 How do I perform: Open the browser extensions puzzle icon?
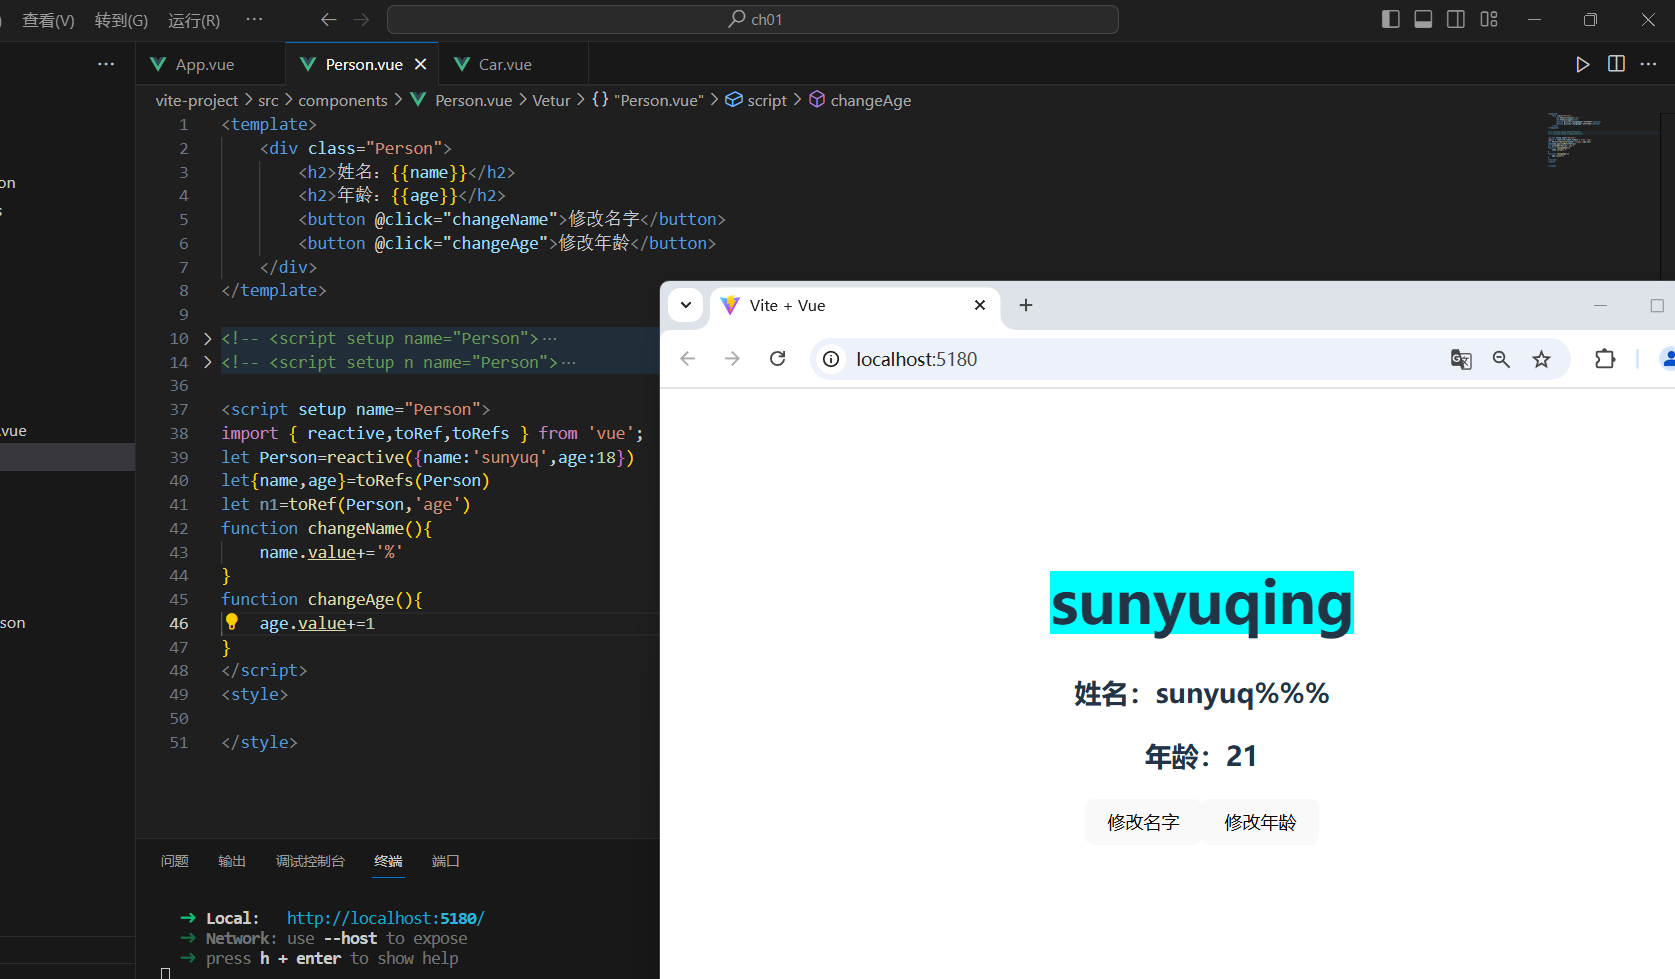tap(1605, 359)
